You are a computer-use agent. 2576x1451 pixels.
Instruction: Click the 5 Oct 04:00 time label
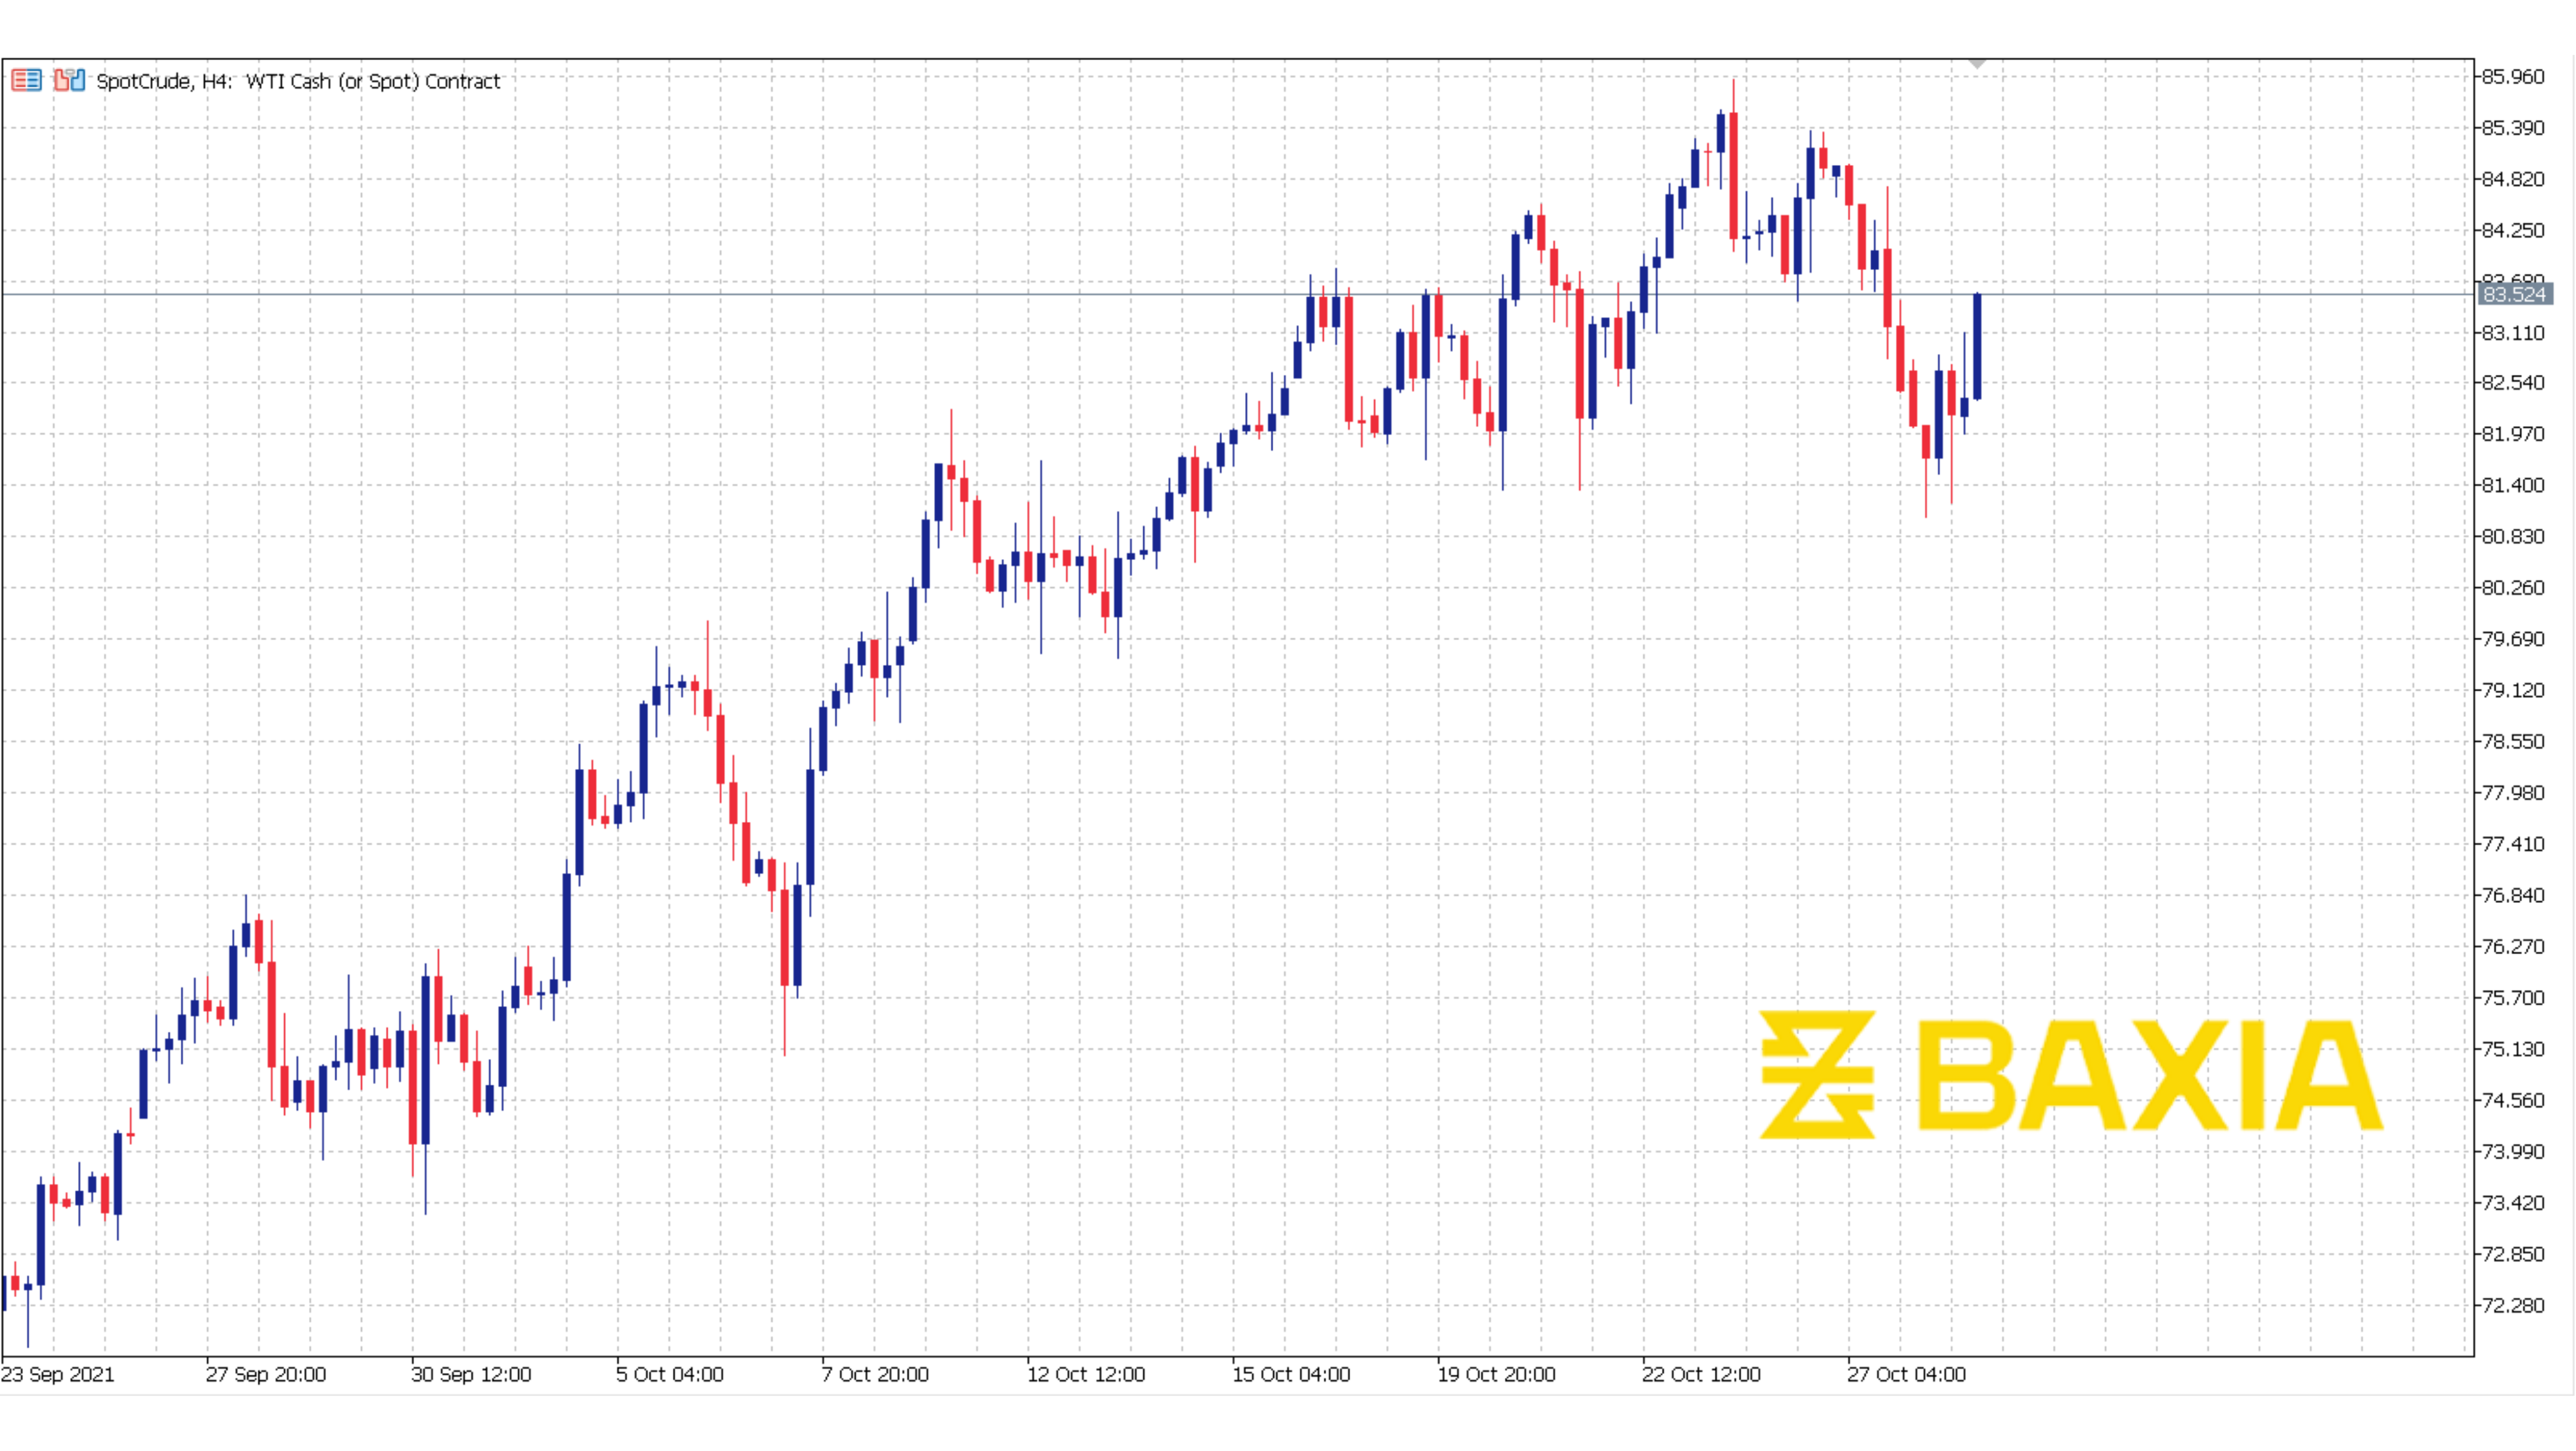[670, 1375]
